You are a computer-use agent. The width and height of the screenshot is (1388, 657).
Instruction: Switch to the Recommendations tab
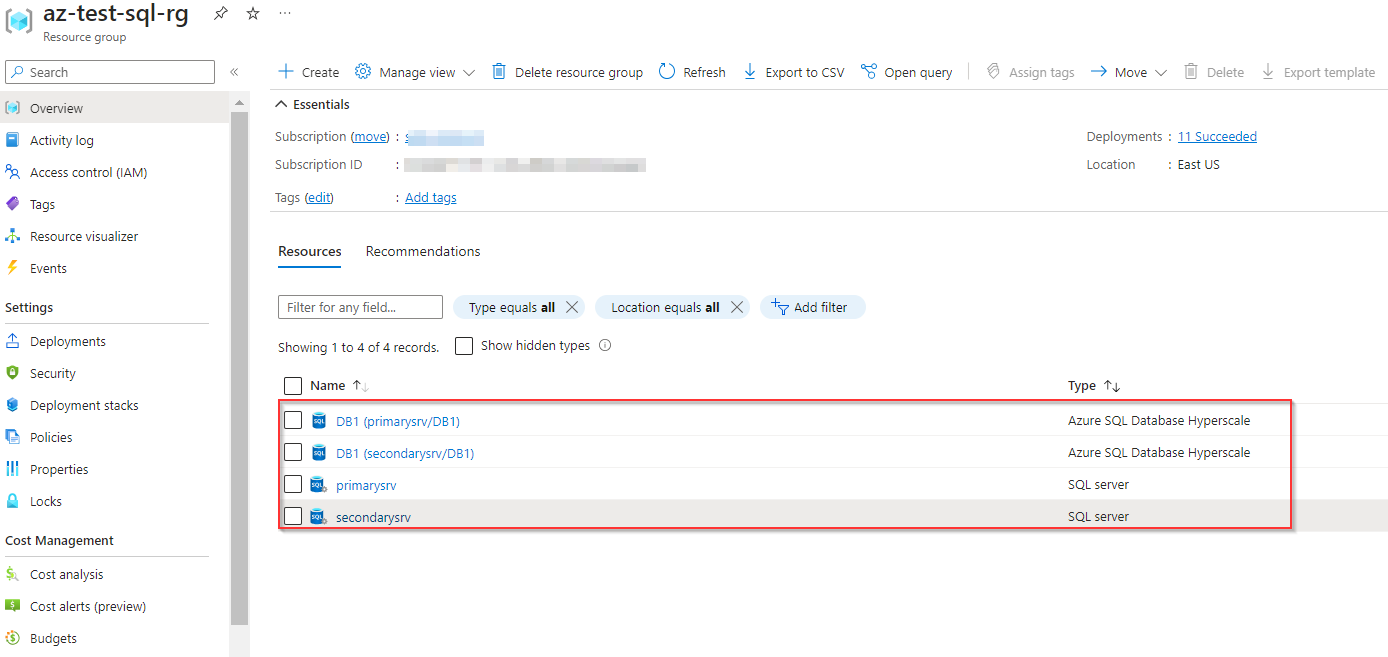[423, 251]
